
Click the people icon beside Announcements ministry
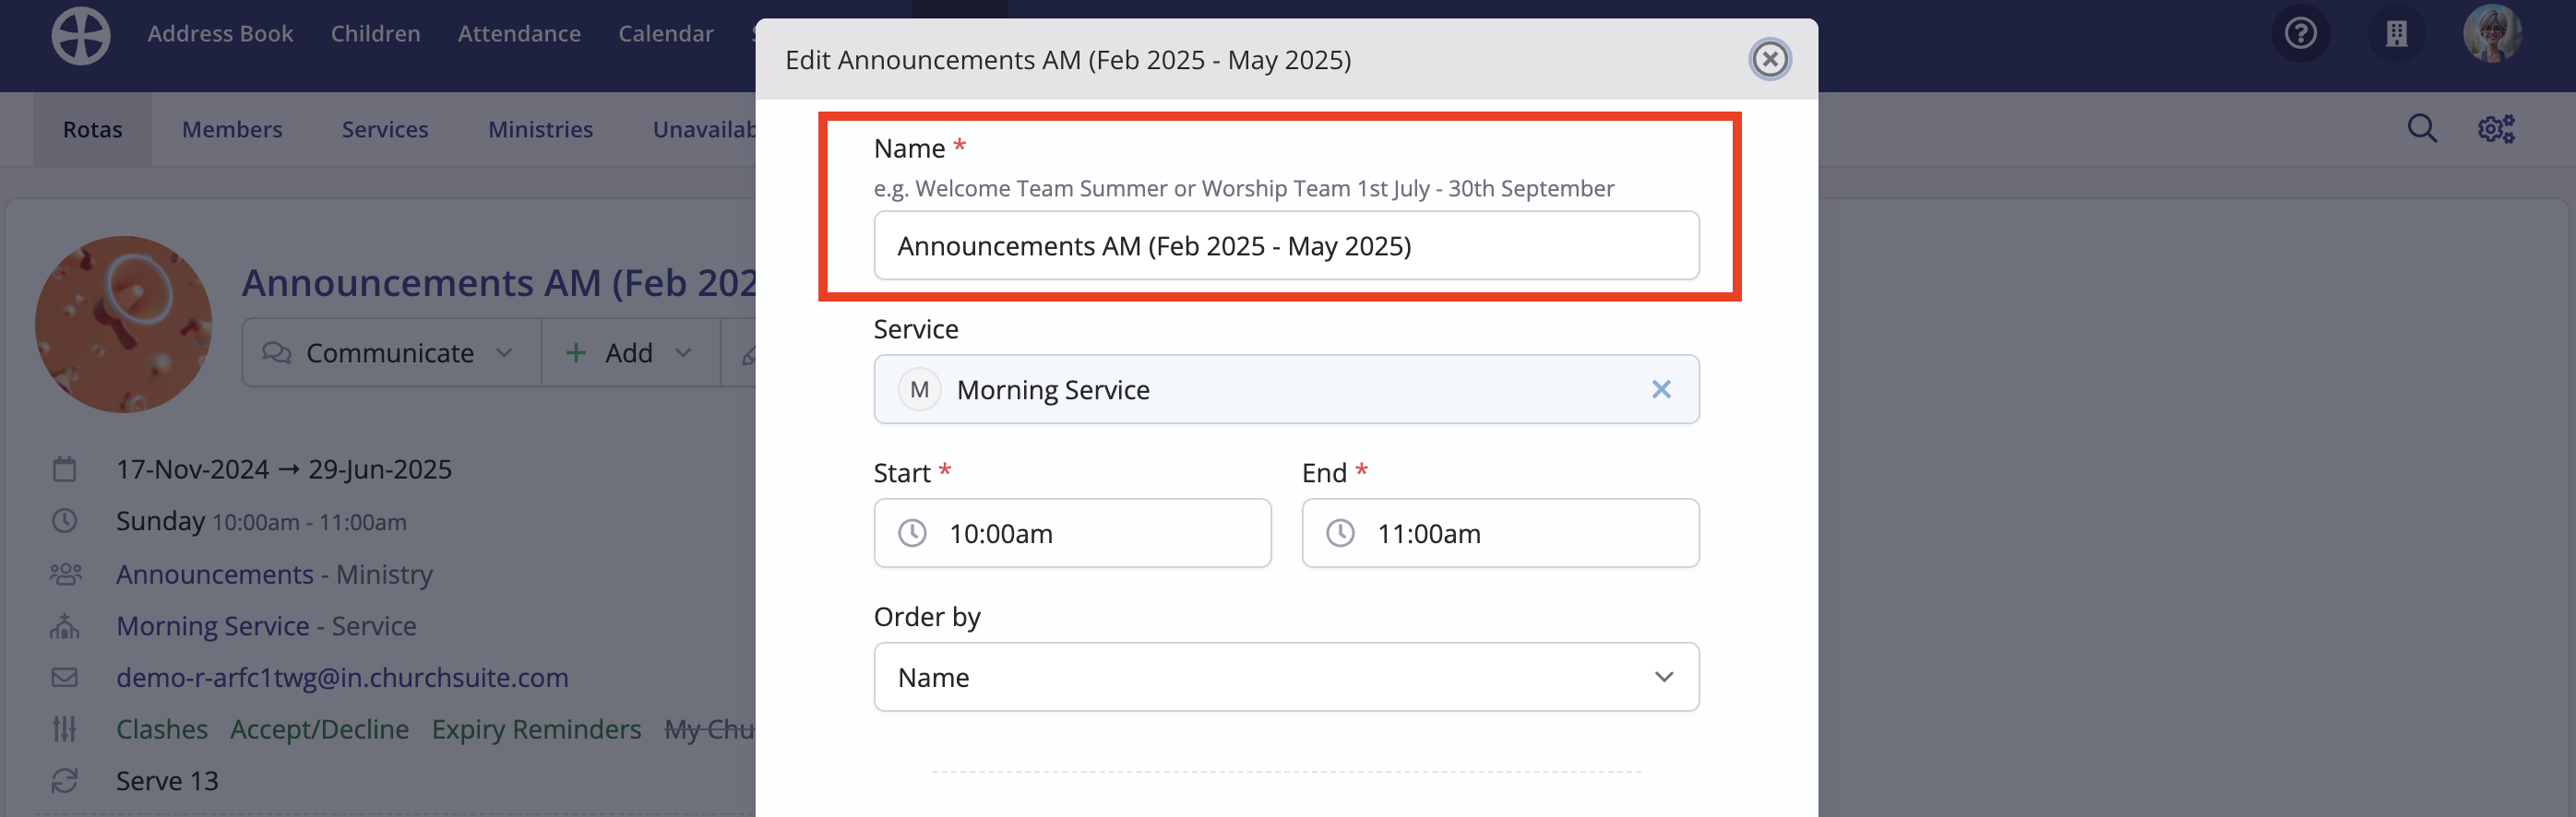(65, 574)
